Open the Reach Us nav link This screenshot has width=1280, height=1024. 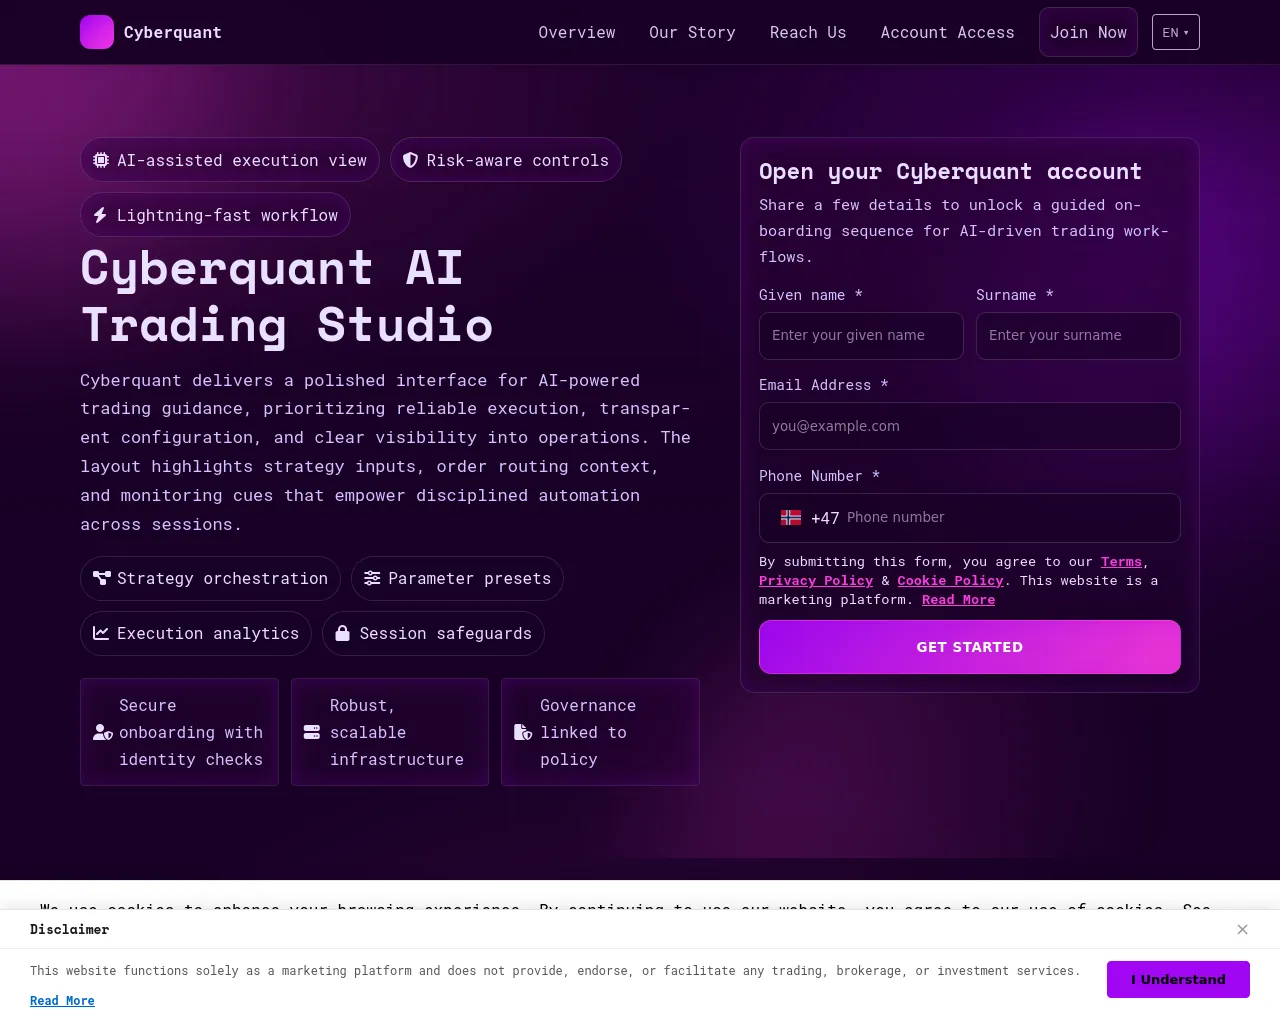point(808,32)
